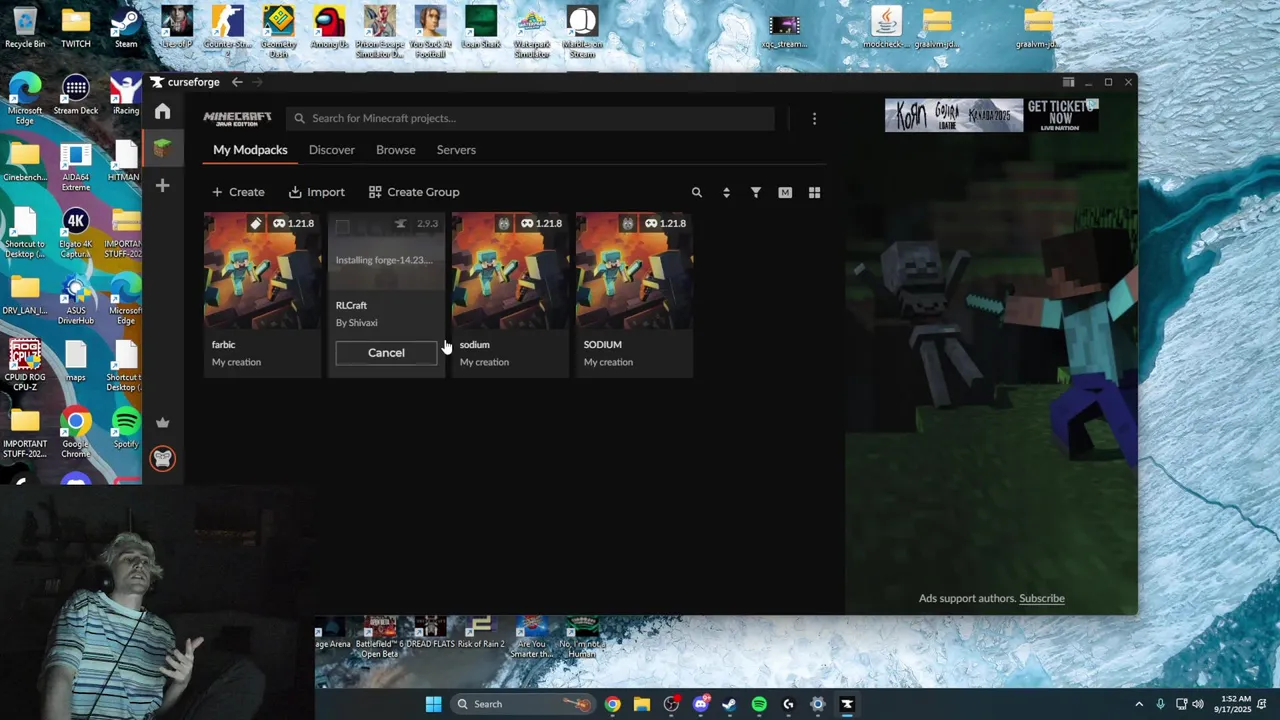Click the Minecraft Java Edition logo
The width and height of the screenshot is (1280, 720).
(237, 118)
